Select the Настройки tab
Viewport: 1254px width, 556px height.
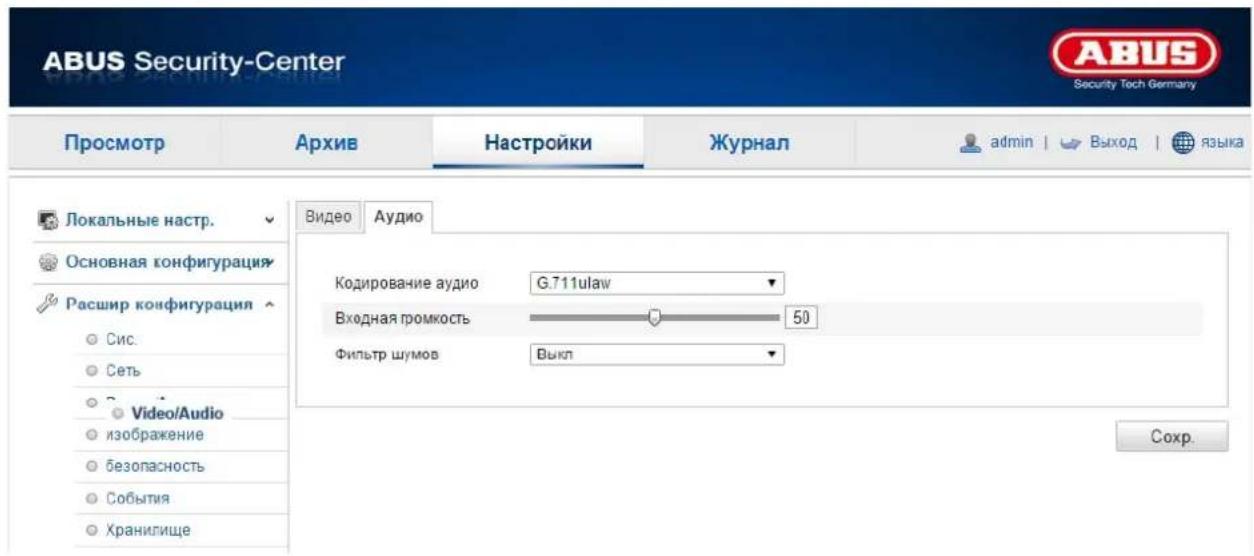(x=537, y=143)
